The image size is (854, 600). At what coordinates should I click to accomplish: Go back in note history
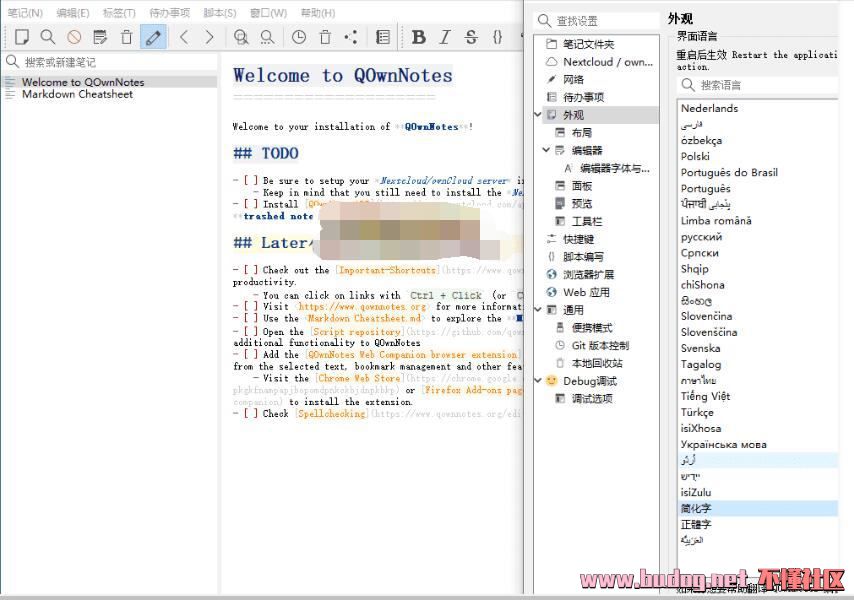pos(184,37)
